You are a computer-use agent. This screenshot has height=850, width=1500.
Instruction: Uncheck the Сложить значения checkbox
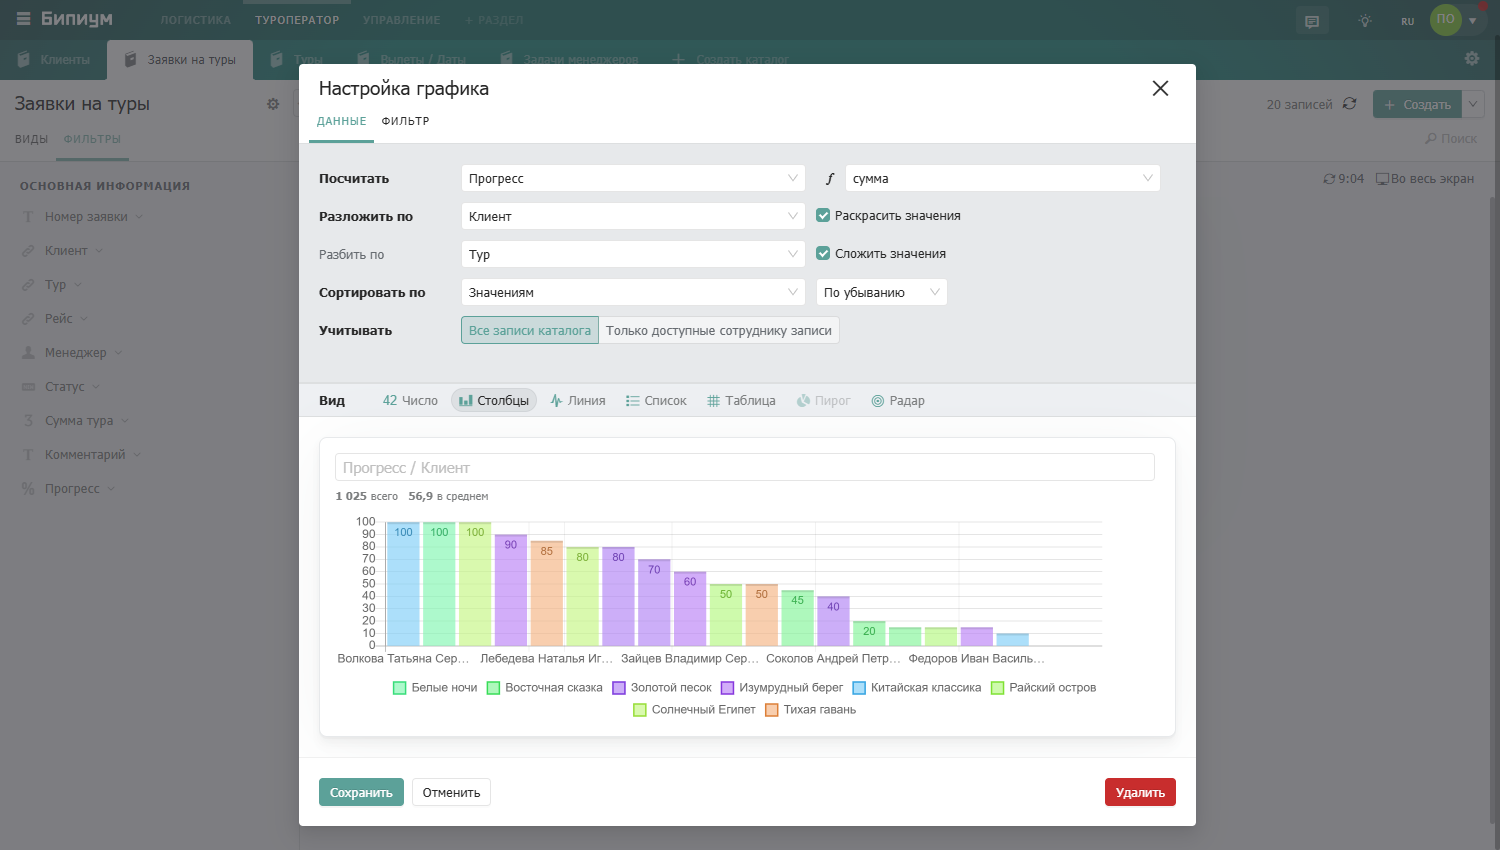[x=823, y=253]
